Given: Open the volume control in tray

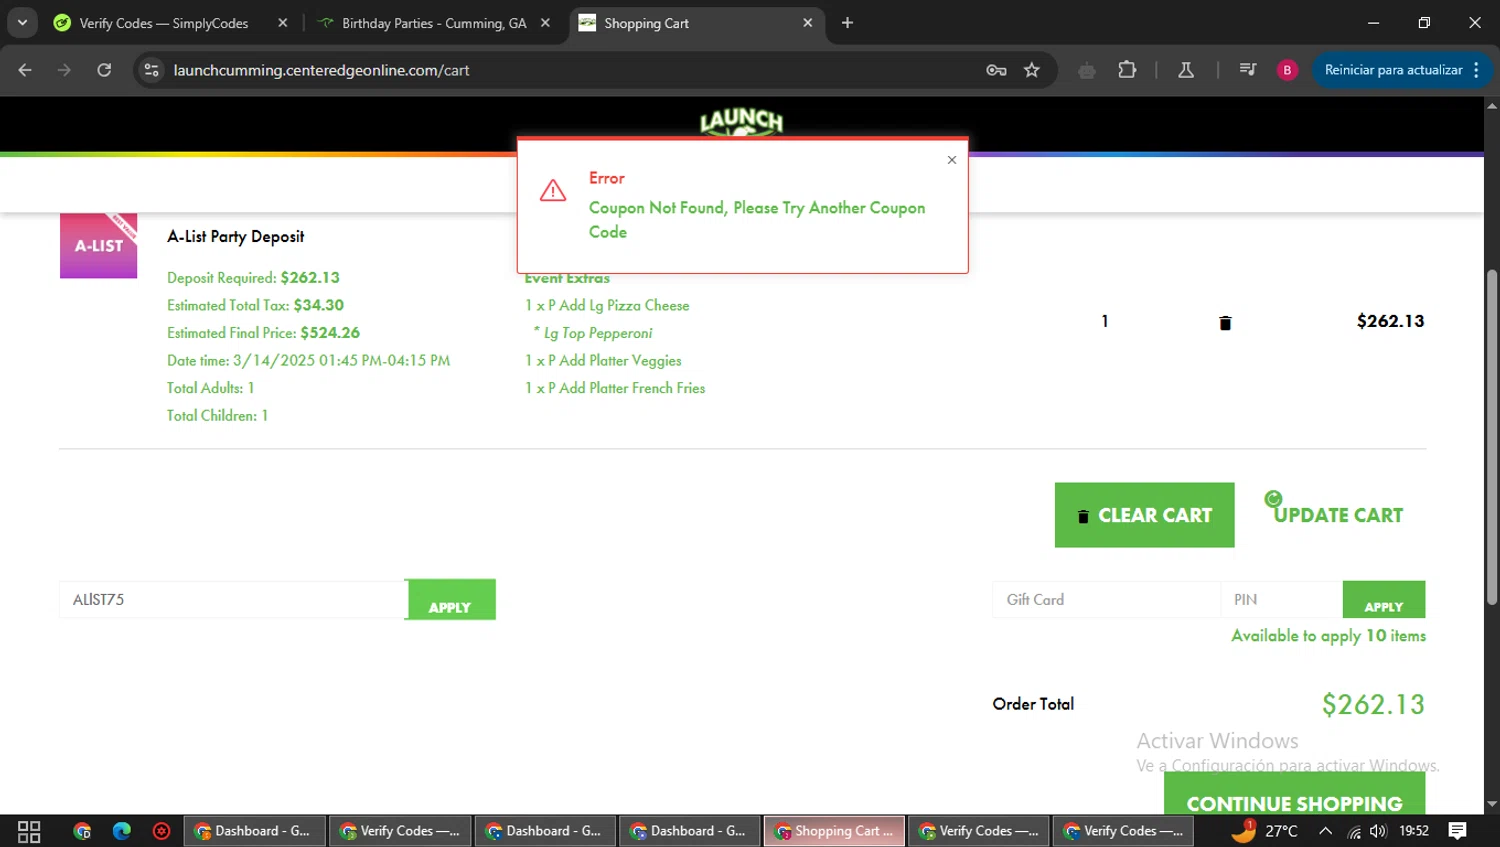Looking at the screenshot, I should click(1379, 831).
